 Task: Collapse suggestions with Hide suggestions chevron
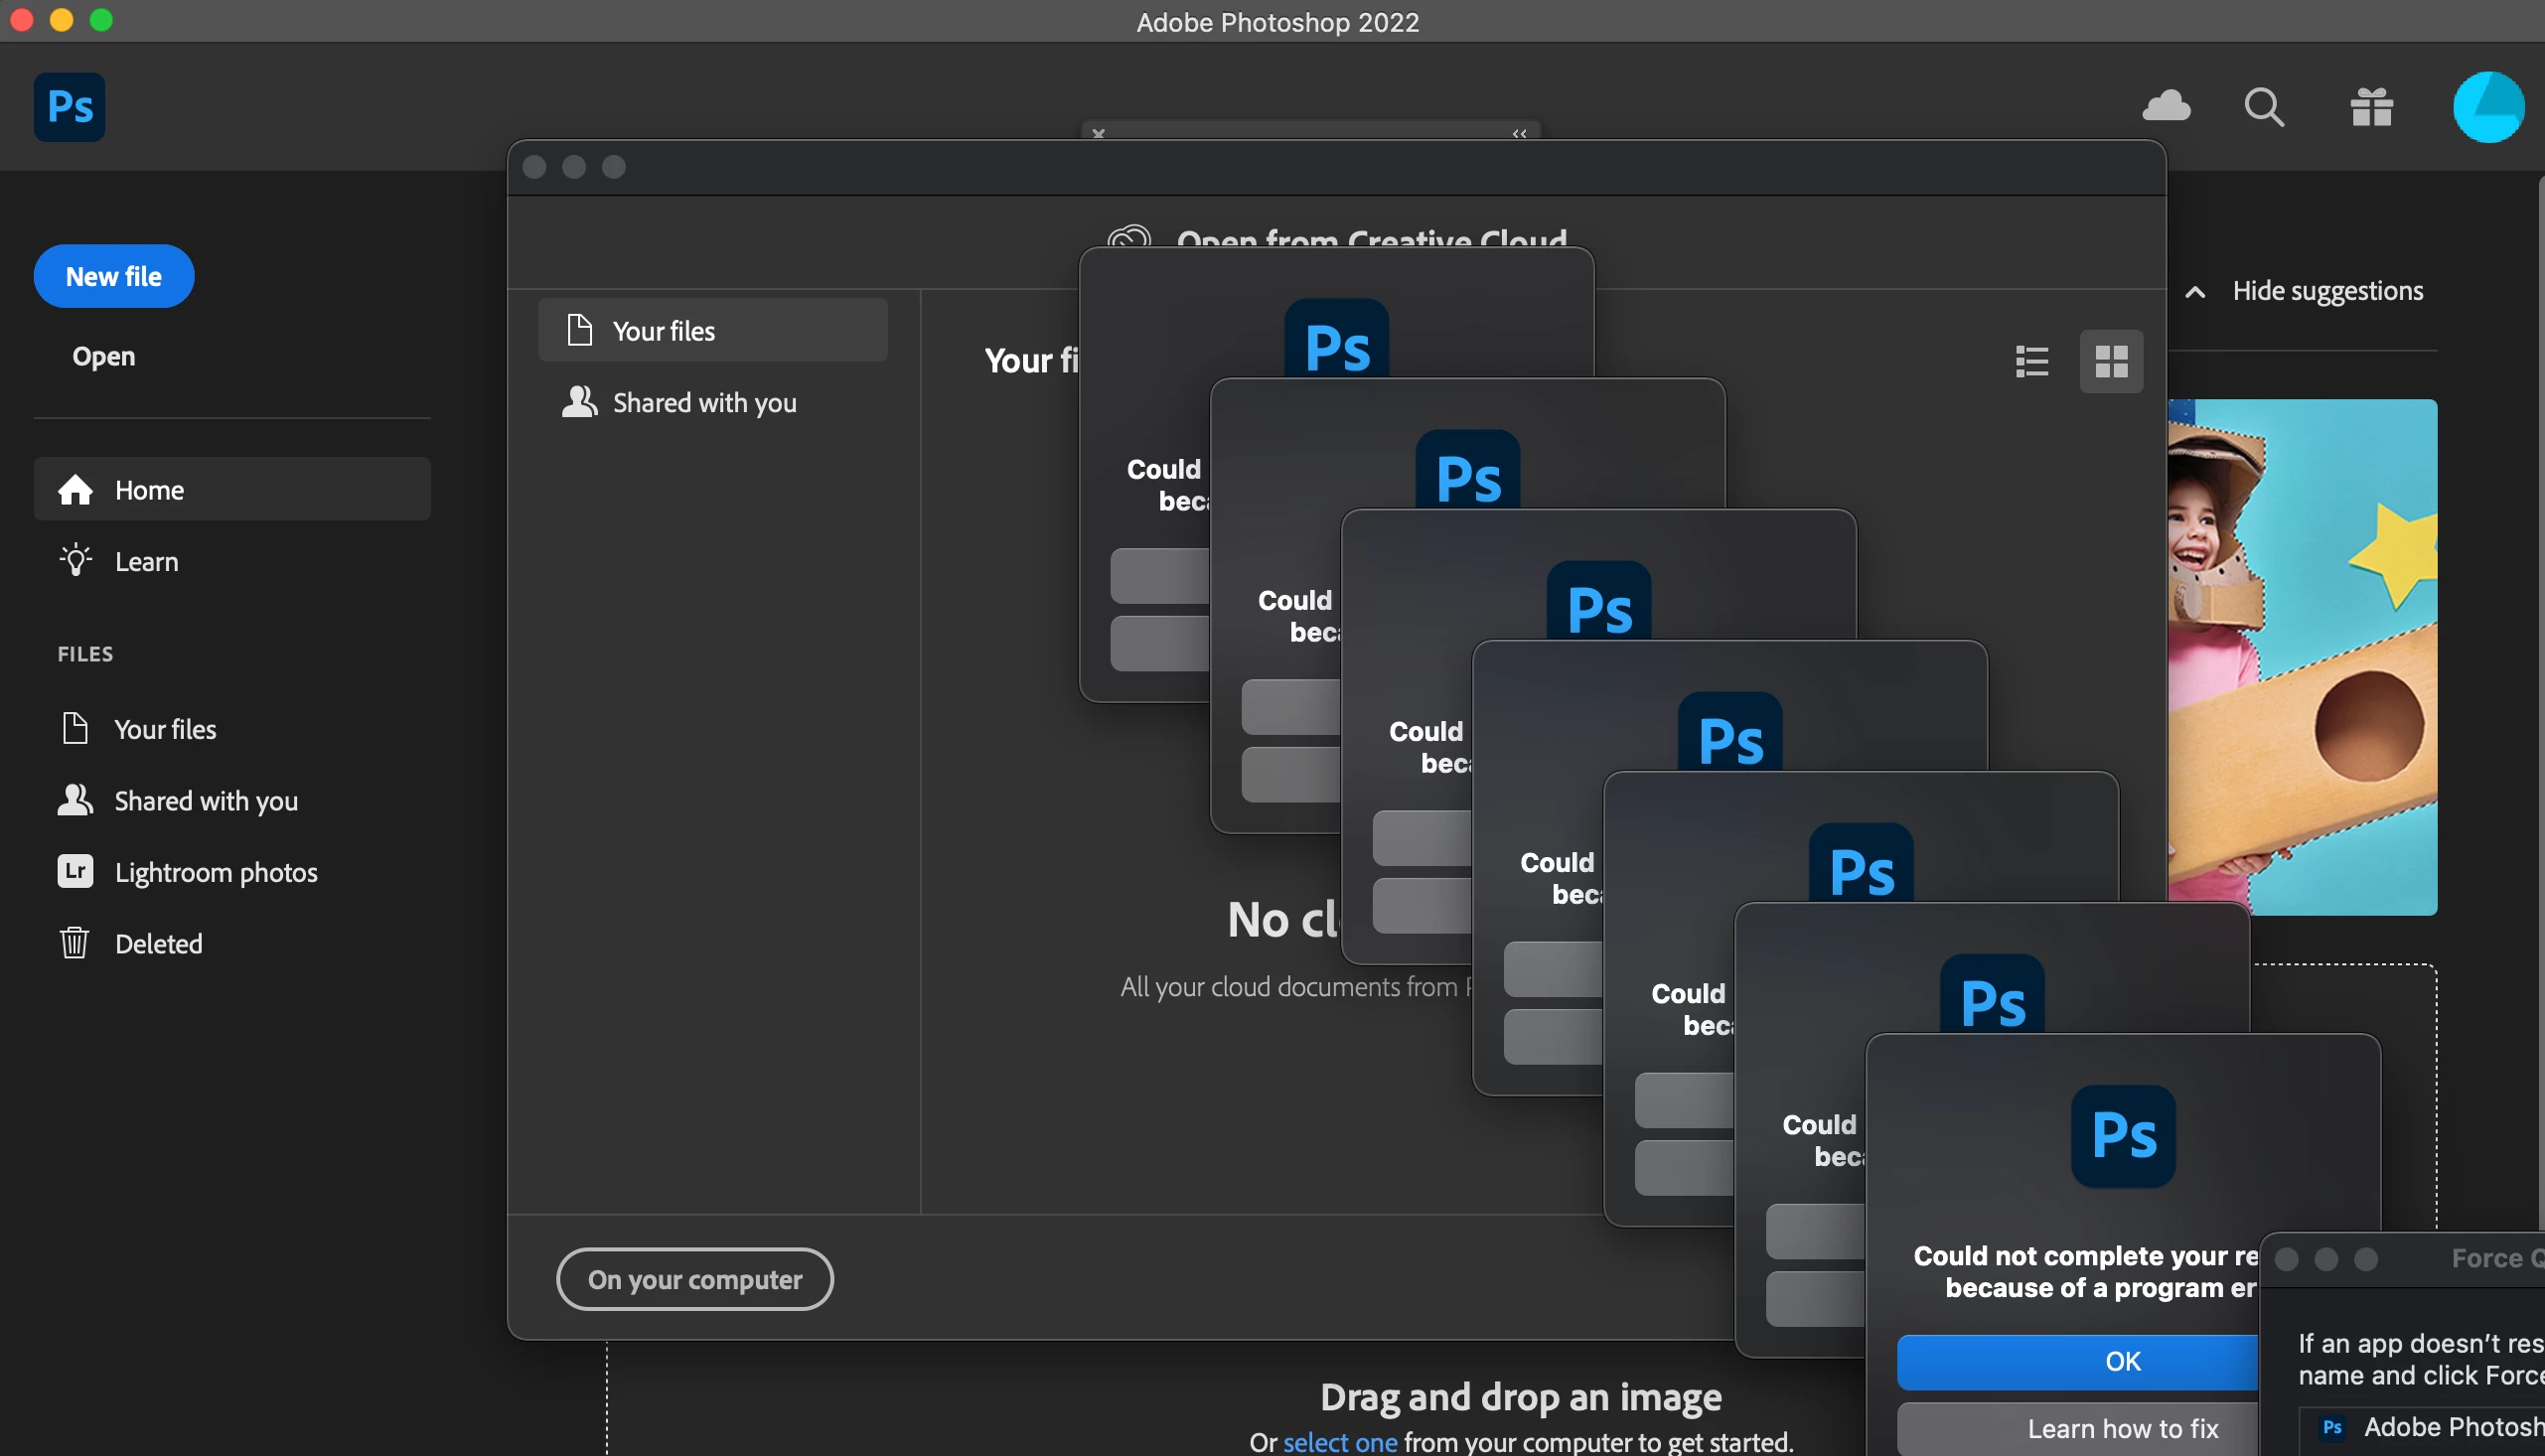(x=2195, y=292)
